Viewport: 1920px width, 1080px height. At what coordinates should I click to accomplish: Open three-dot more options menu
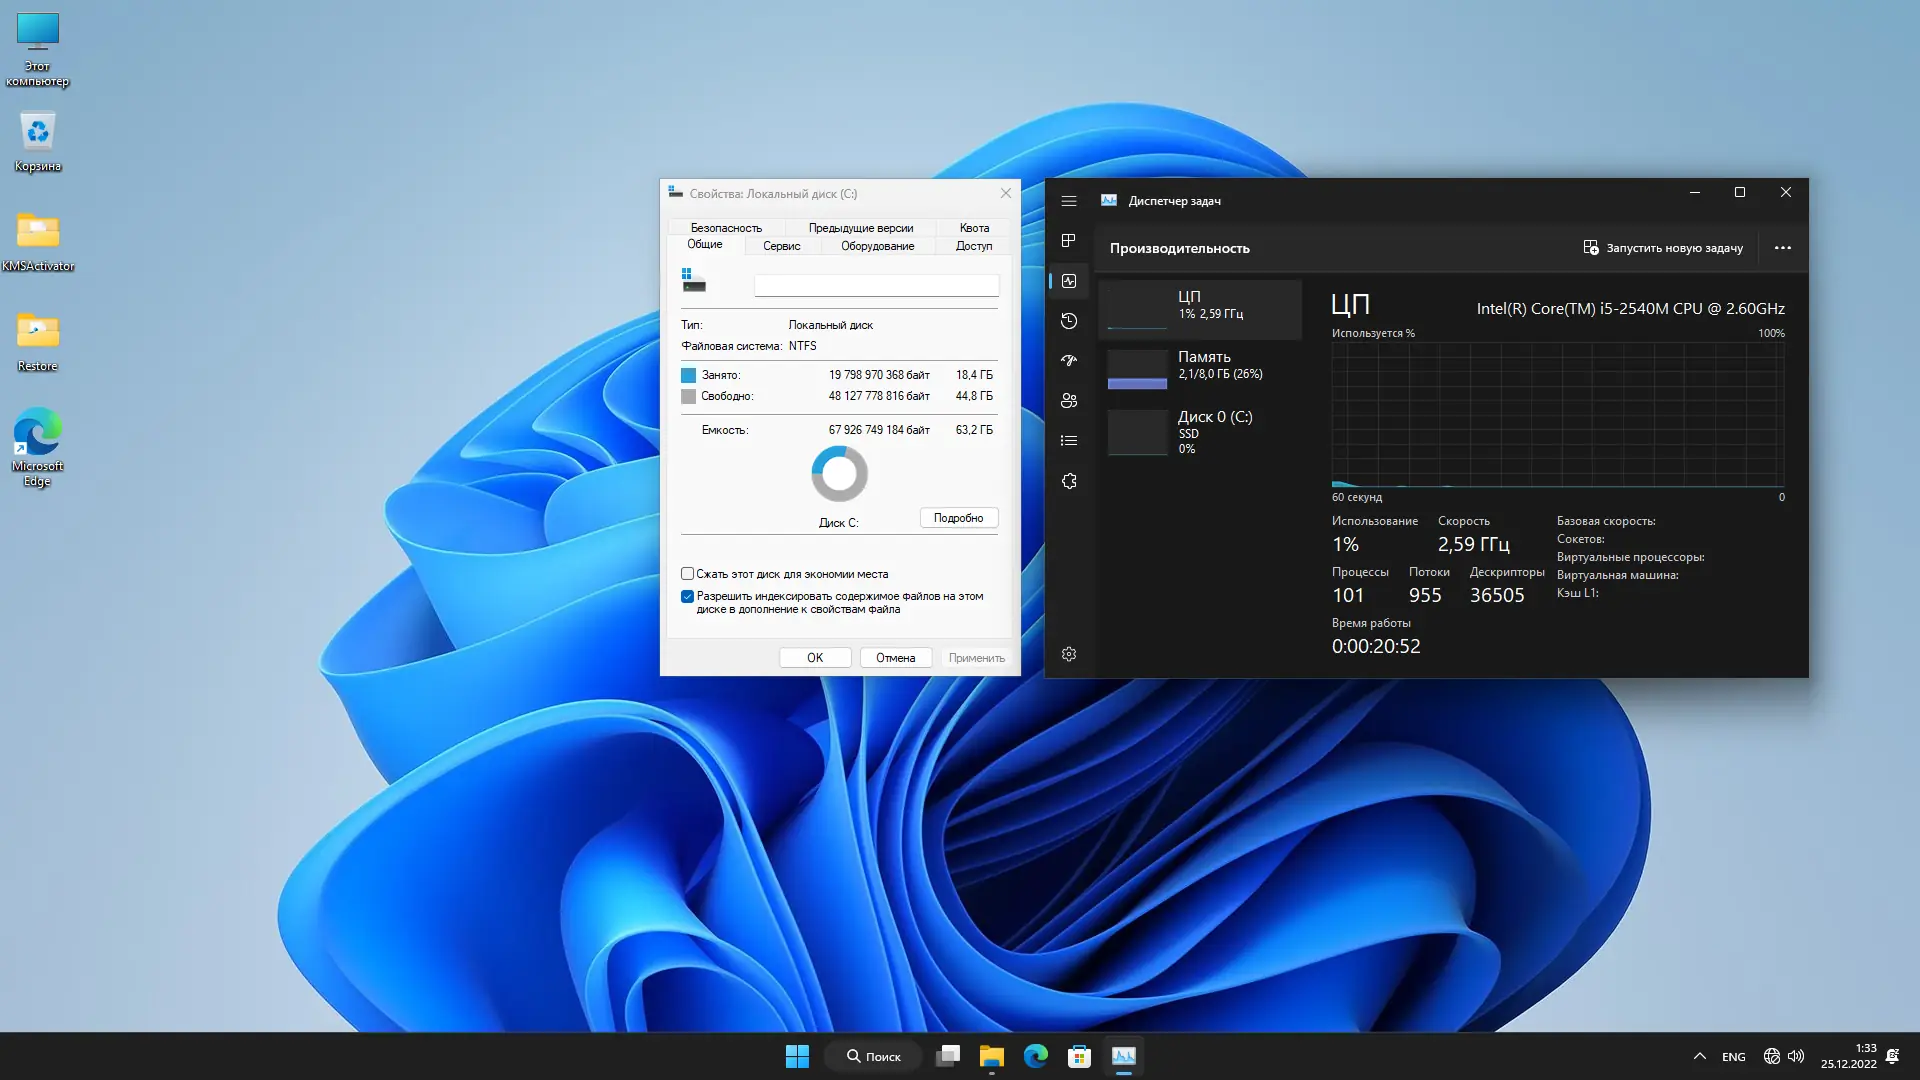pos(1782,248)
